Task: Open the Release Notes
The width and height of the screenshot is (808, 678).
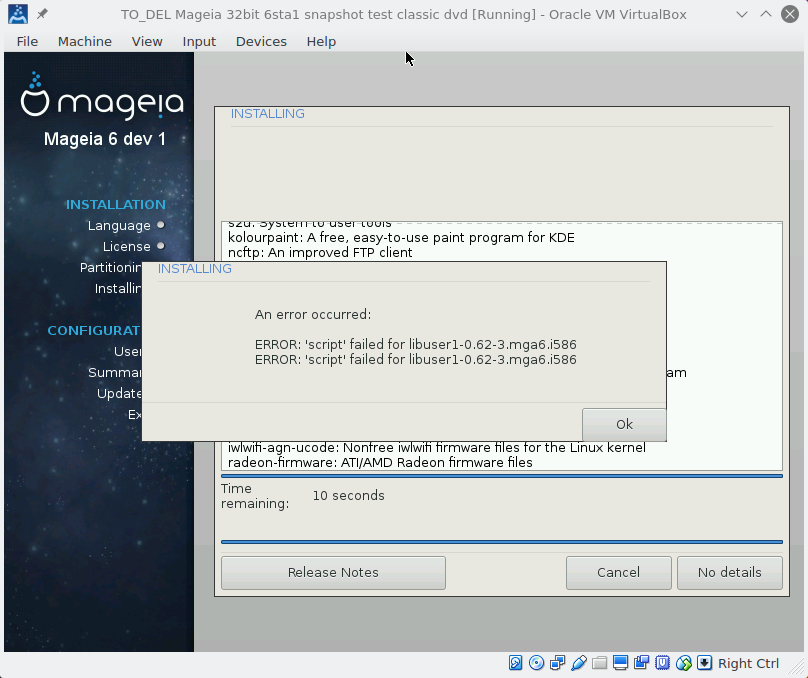Action: 333,572
